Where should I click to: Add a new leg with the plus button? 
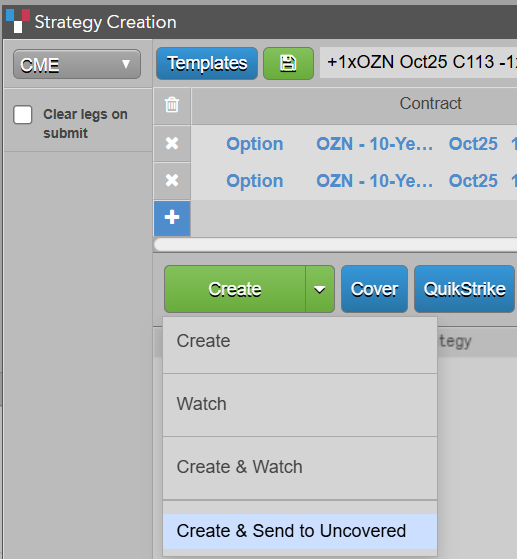pos(172,217)
